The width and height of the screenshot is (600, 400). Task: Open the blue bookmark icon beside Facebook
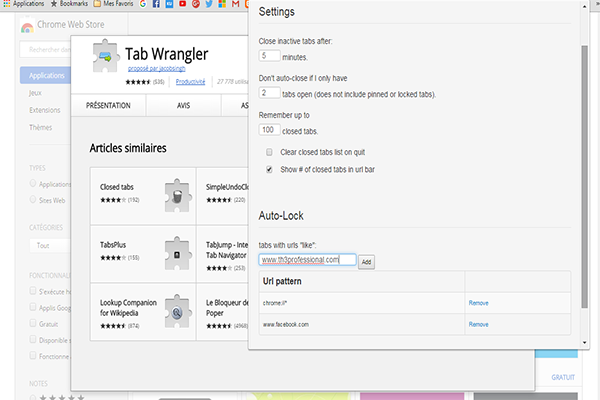(170, 4)
